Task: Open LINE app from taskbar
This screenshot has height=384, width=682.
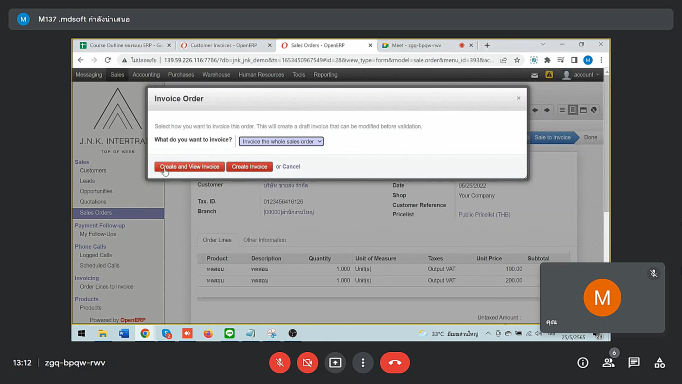Action: (x=230, y=334)
